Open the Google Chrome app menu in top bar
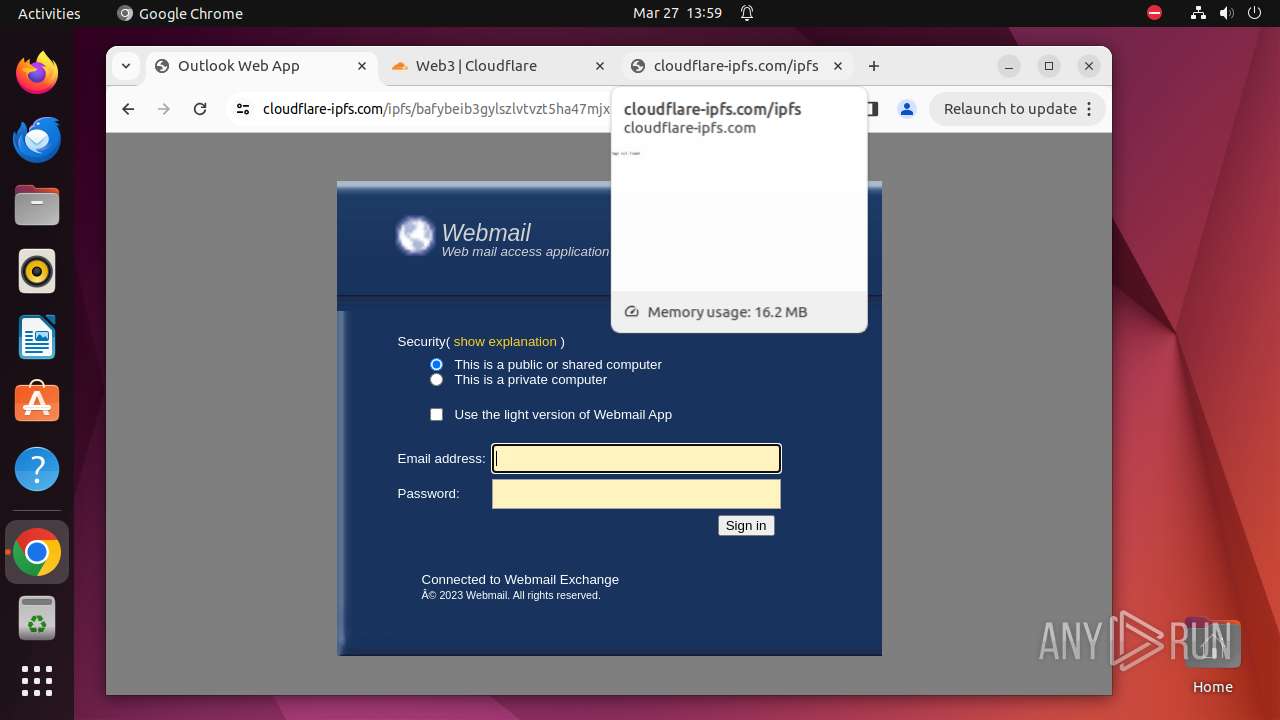This screenshot has width=1280, height=720. pyautogui.click(x=180, y=13)
